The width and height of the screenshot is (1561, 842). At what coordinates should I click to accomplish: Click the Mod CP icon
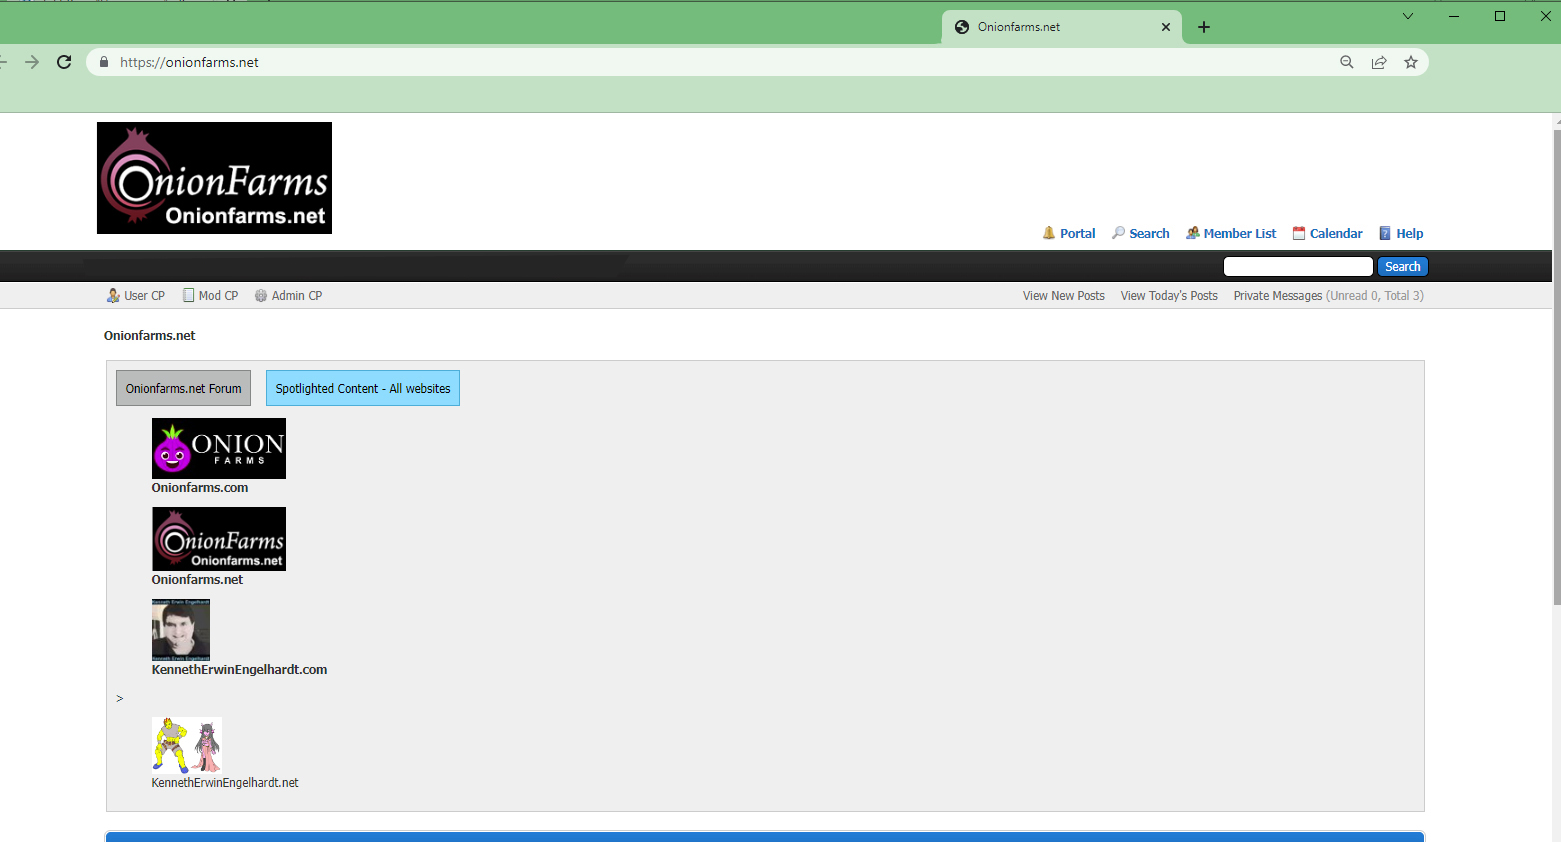(x=188, y=295)
